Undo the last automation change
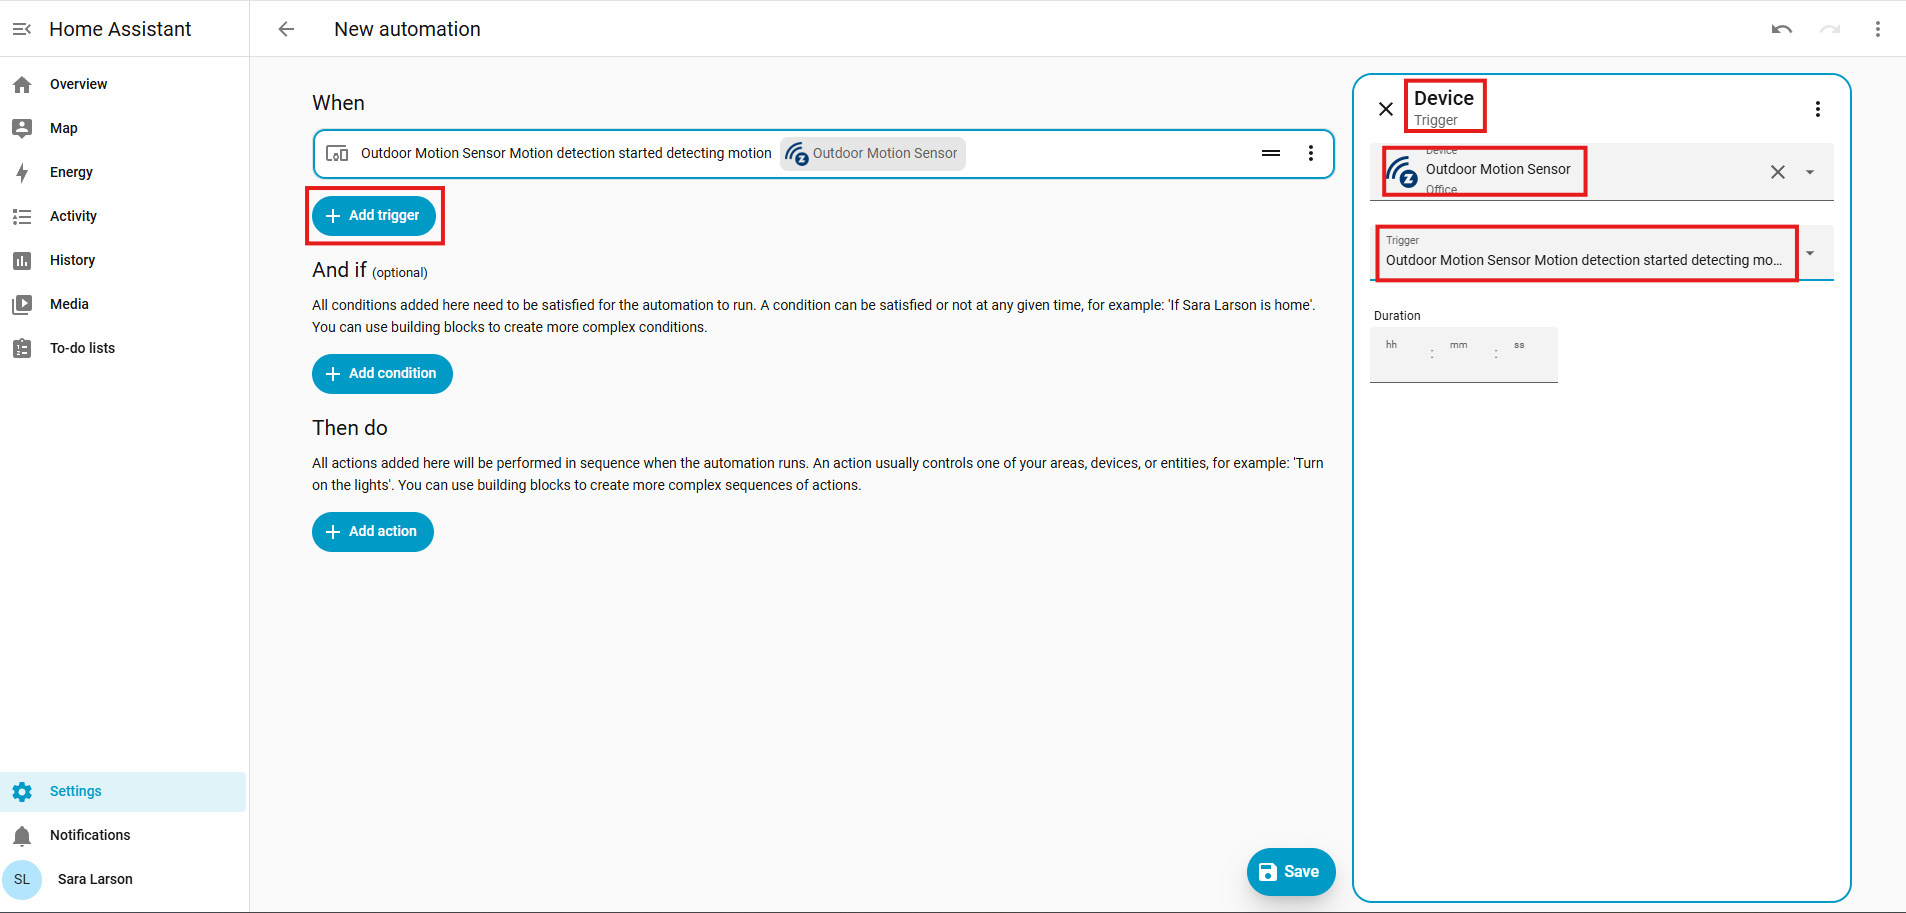This screenshot has width=1906, height=913. [x=1782, y=29]
